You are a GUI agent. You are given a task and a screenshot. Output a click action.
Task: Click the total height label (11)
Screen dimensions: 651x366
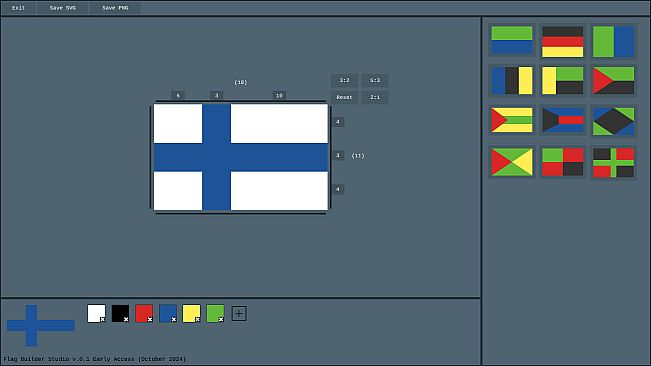(x=358, y=156)
